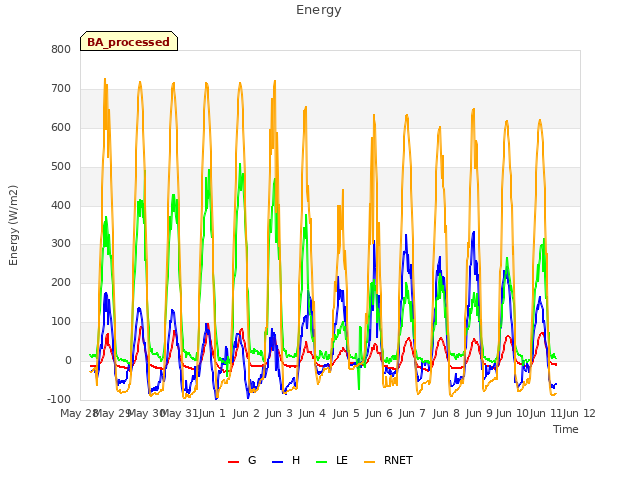
Task: Click the red G legend swatch
Action: [x=233, y=462]
